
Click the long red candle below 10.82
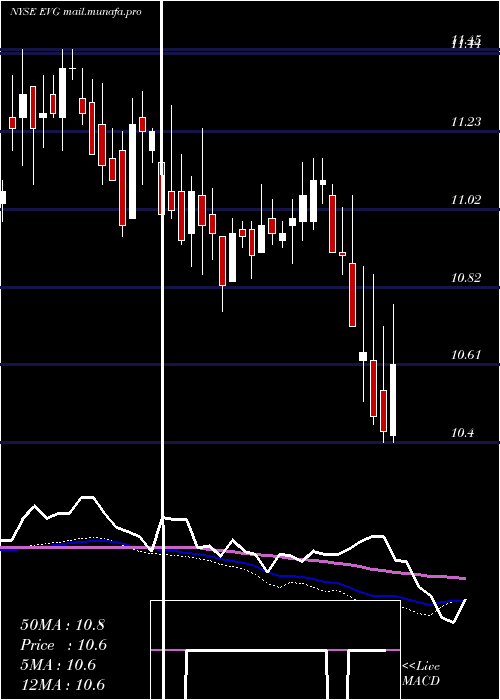click(x=353, y=295)
